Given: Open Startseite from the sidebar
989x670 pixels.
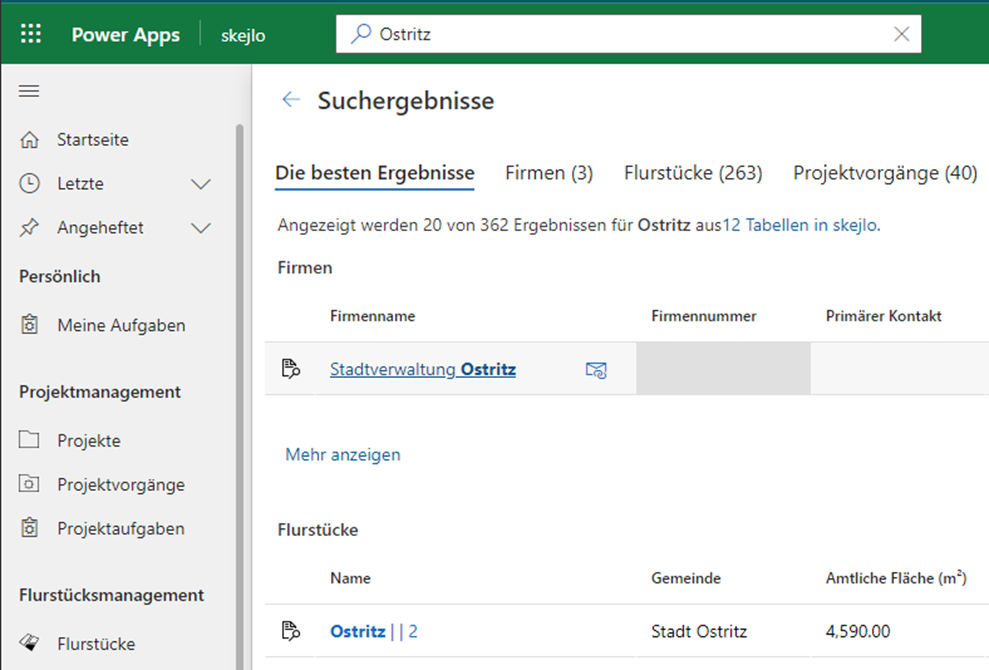Looking at the screenshot, I should pyautogui.click(x=92, y=140).
